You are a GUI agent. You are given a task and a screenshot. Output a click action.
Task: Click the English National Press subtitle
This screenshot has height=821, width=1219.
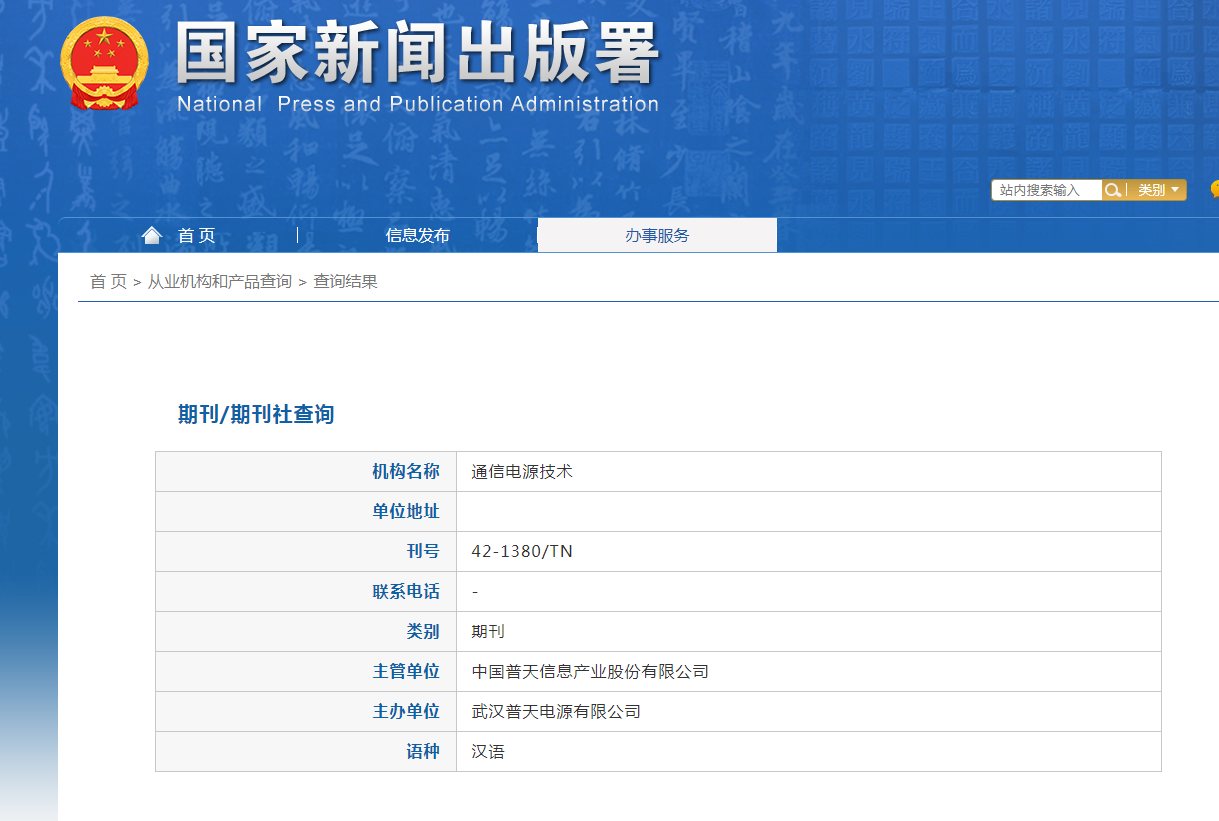point(417,104)
